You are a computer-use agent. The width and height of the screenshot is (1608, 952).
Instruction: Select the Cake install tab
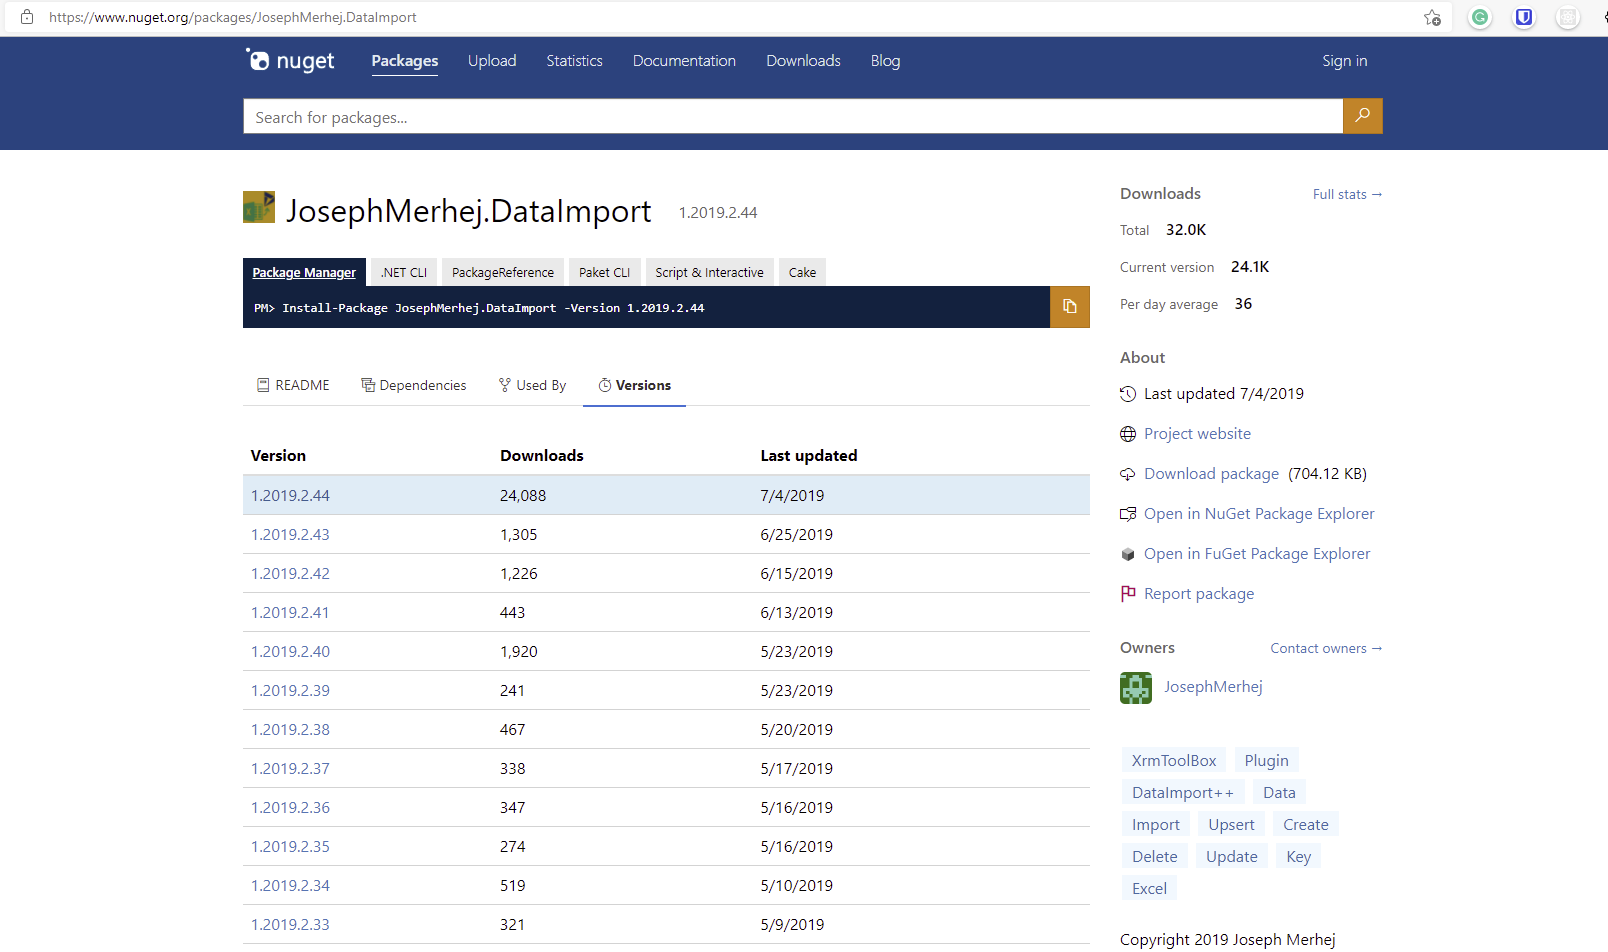(x=802, y=271)
